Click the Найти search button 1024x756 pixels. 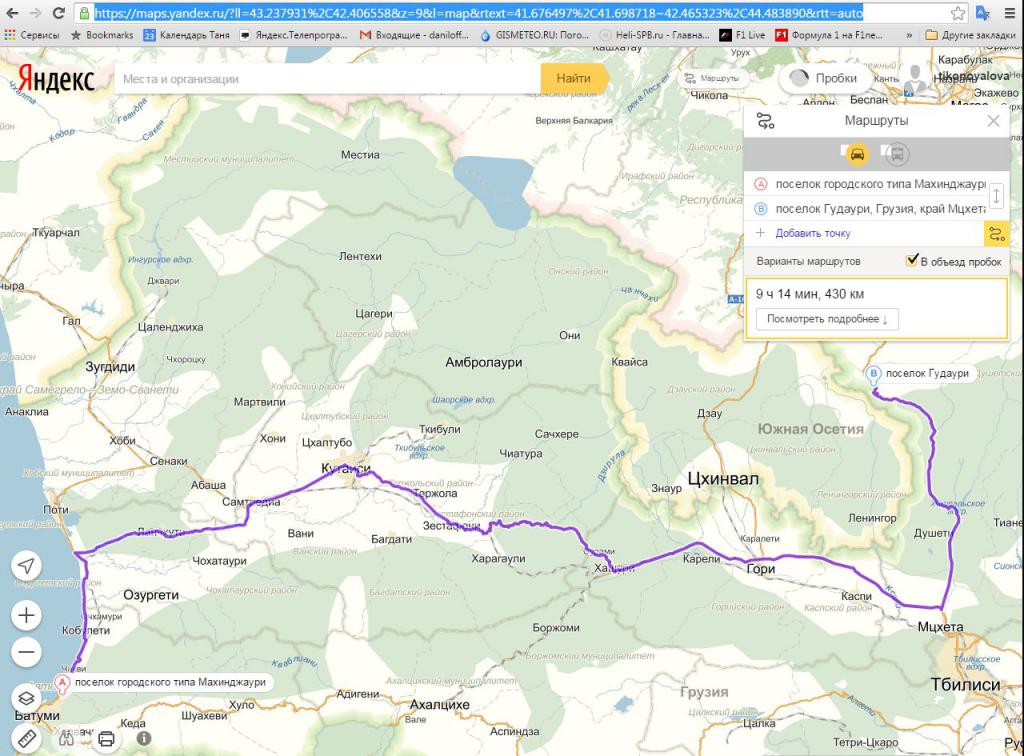click(573, 78)
